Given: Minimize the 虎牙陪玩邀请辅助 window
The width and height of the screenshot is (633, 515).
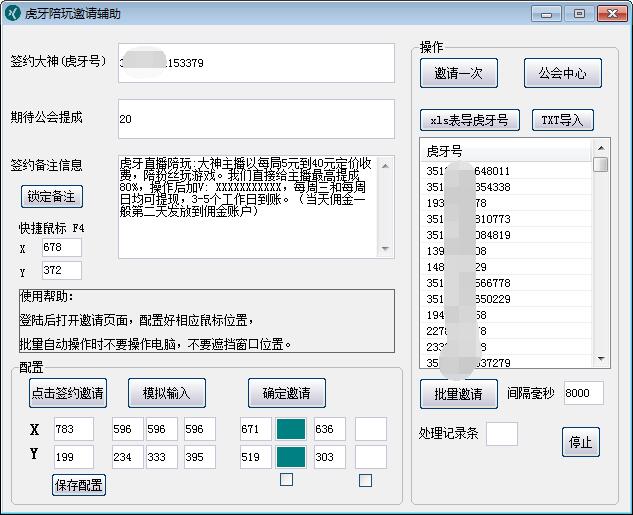Looking at the screenshot, I should tap(546, 14).
